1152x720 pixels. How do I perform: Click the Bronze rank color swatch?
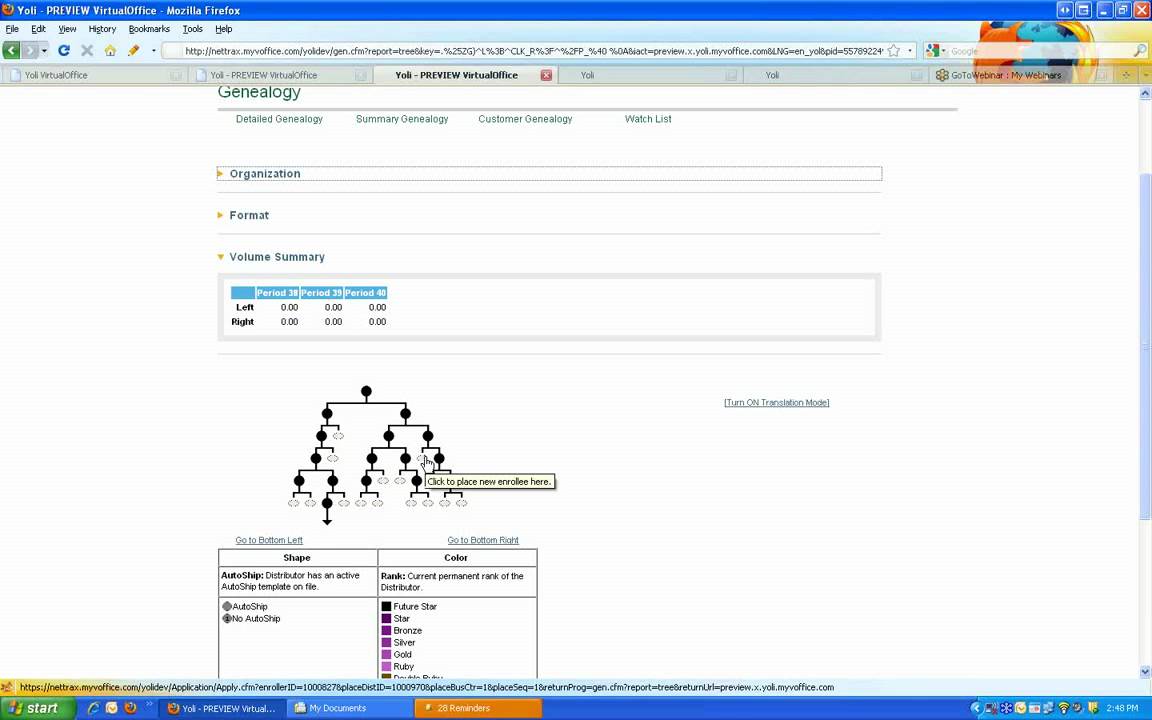point(386,630)
